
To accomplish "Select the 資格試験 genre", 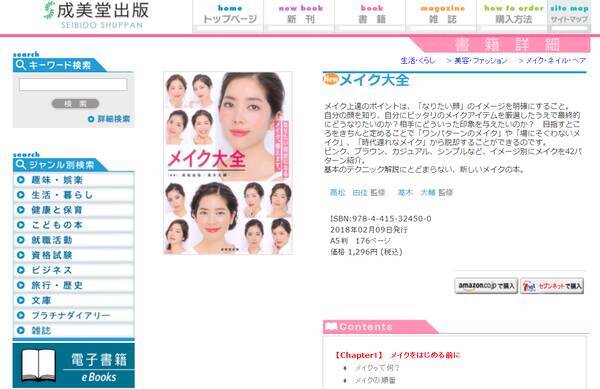I will [x=73, y=255].
